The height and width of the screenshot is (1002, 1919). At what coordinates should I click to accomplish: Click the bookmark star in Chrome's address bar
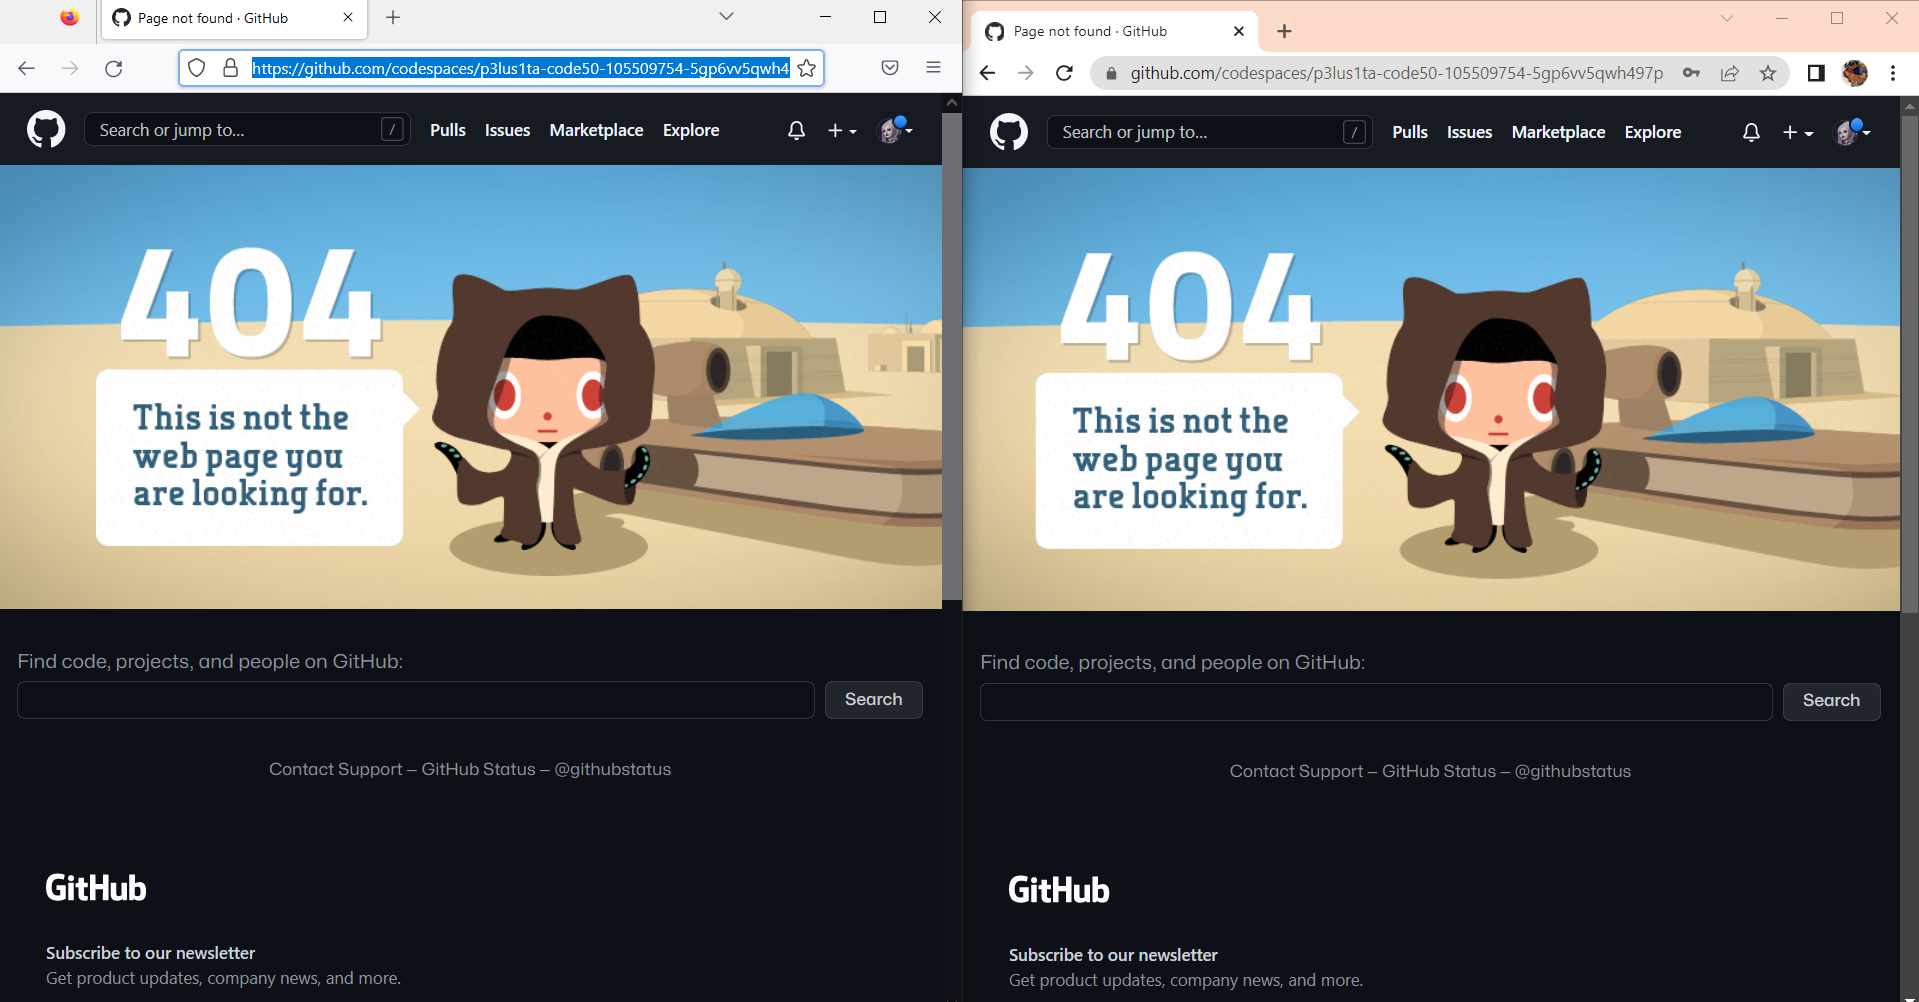(x=1768, y=73)
